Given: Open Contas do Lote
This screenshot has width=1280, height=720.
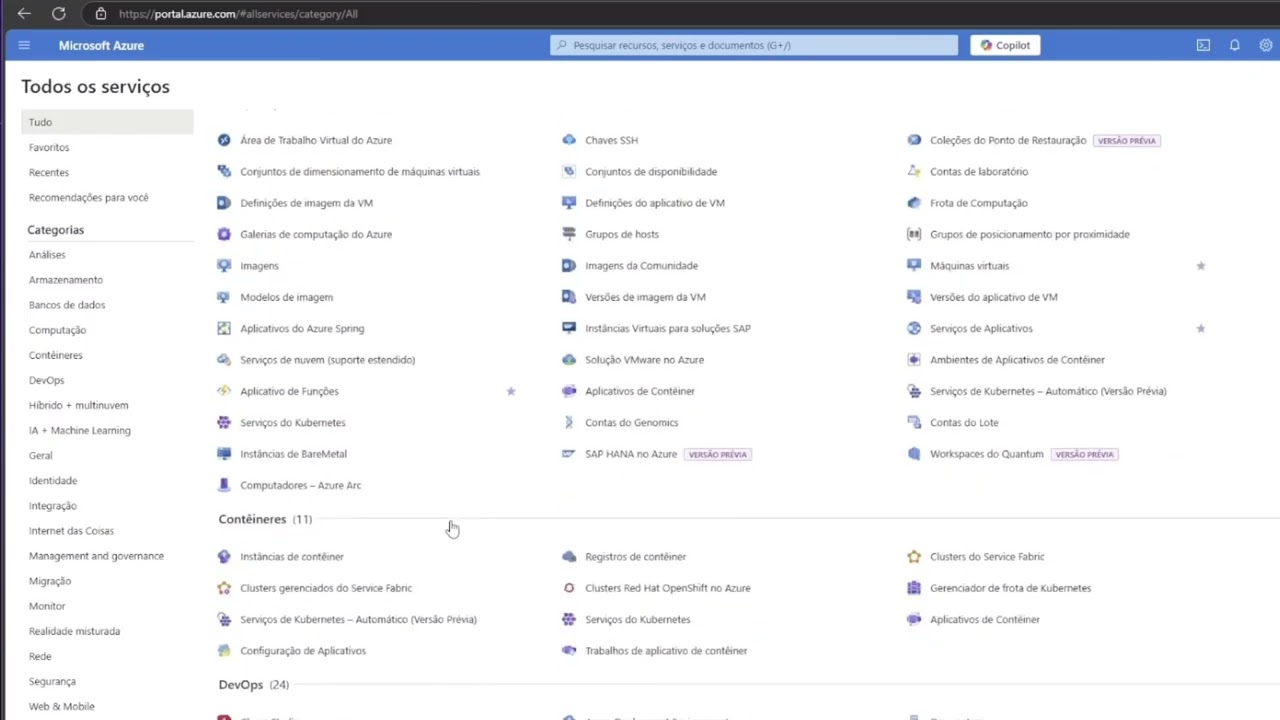Looking at the screenshot, I should click(964, 422).
